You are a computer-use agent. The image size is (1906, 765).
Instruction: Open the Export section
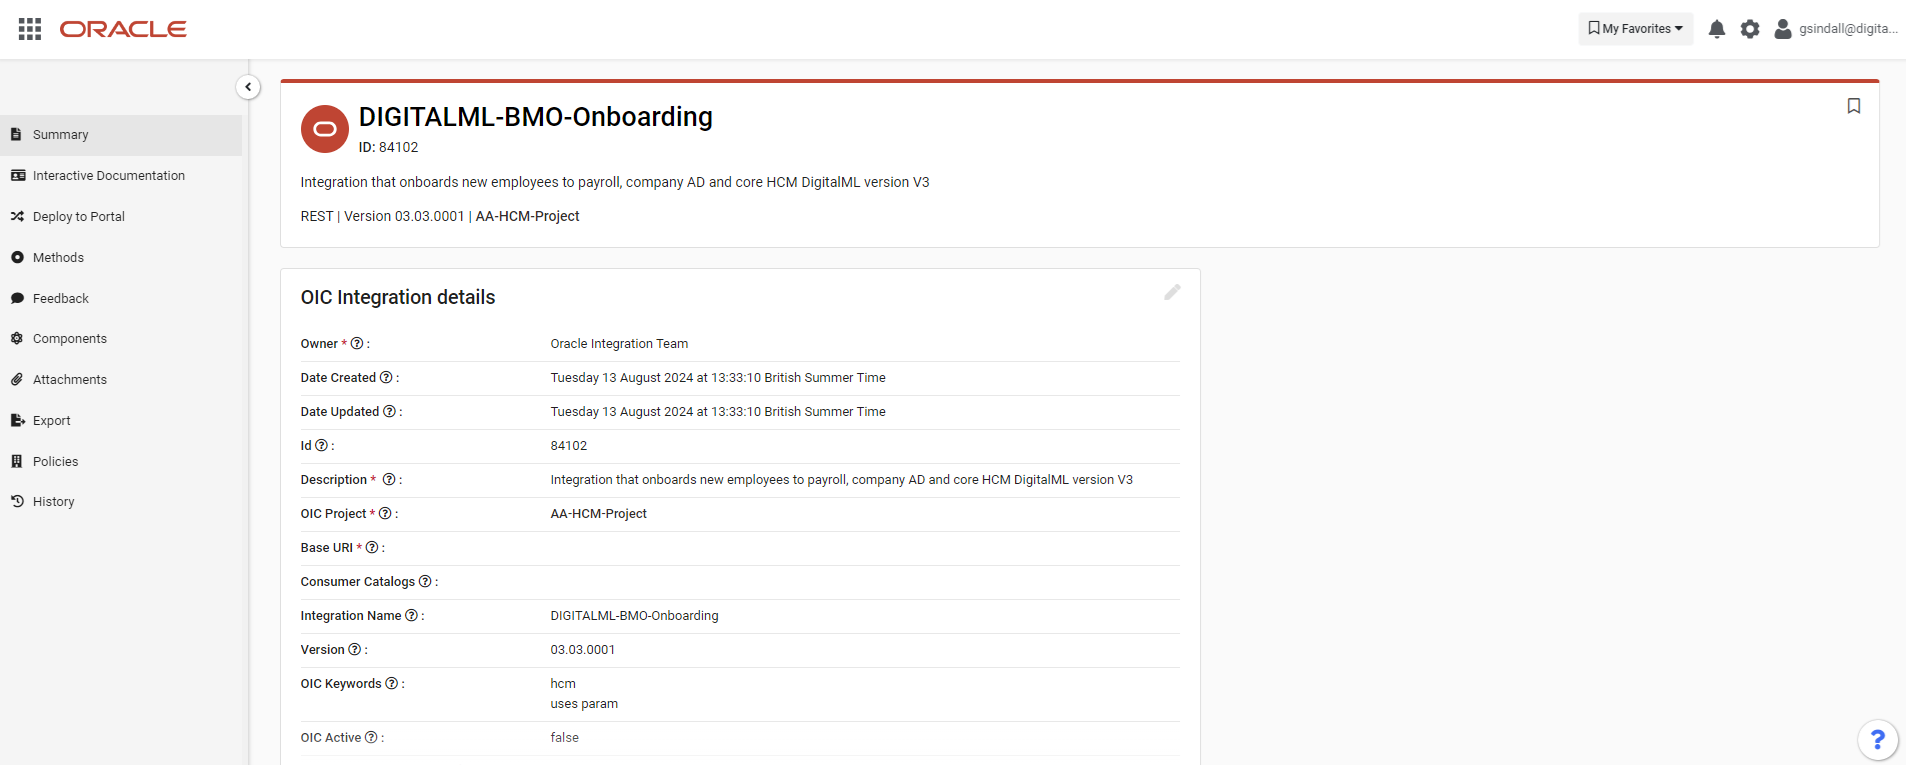[121, 421]
